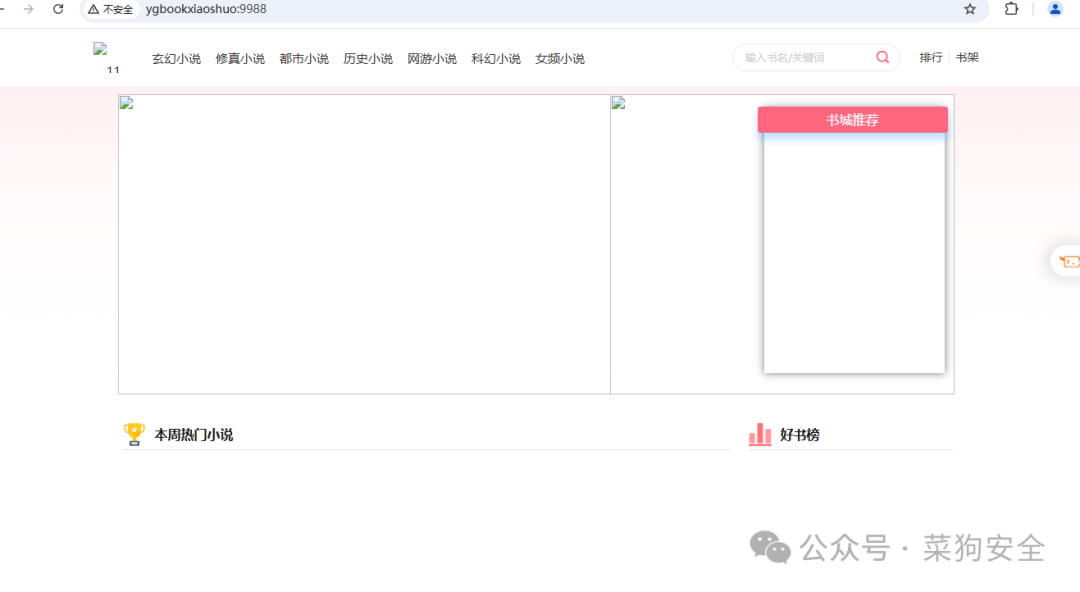Image resolution: width=1080 pixels, height=592 pixels.
Task: Click the 好书榜 section heading
Action: 800,435
